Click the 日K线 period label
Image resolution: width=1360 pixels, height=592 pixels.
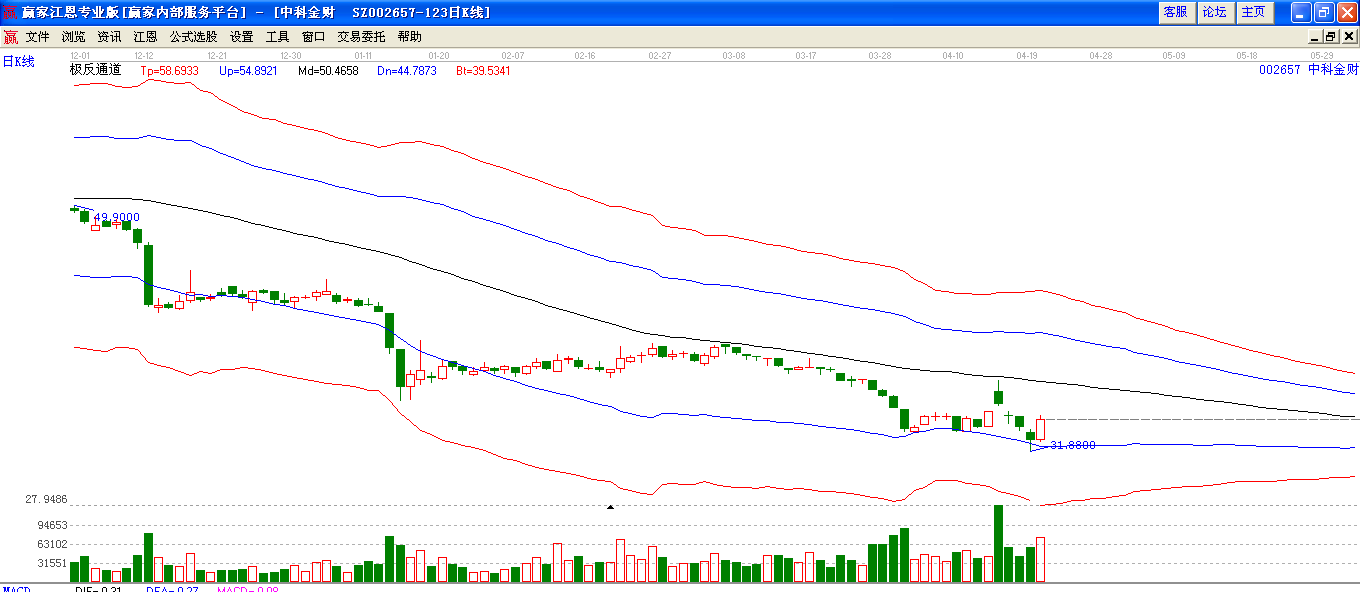[x=18, y=62]
